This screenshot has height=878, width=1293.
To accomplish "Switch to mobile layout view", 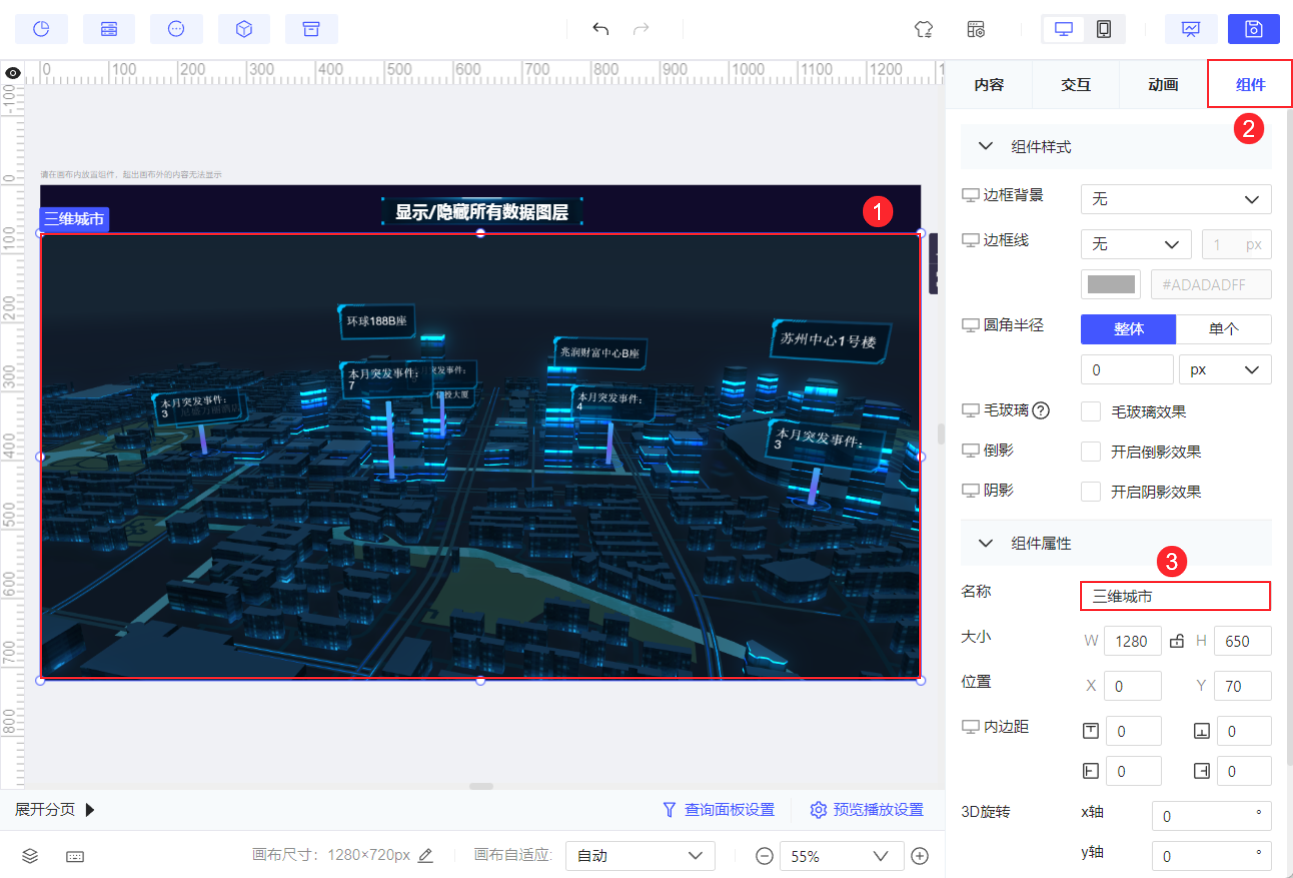I will tap(1104, 29).
